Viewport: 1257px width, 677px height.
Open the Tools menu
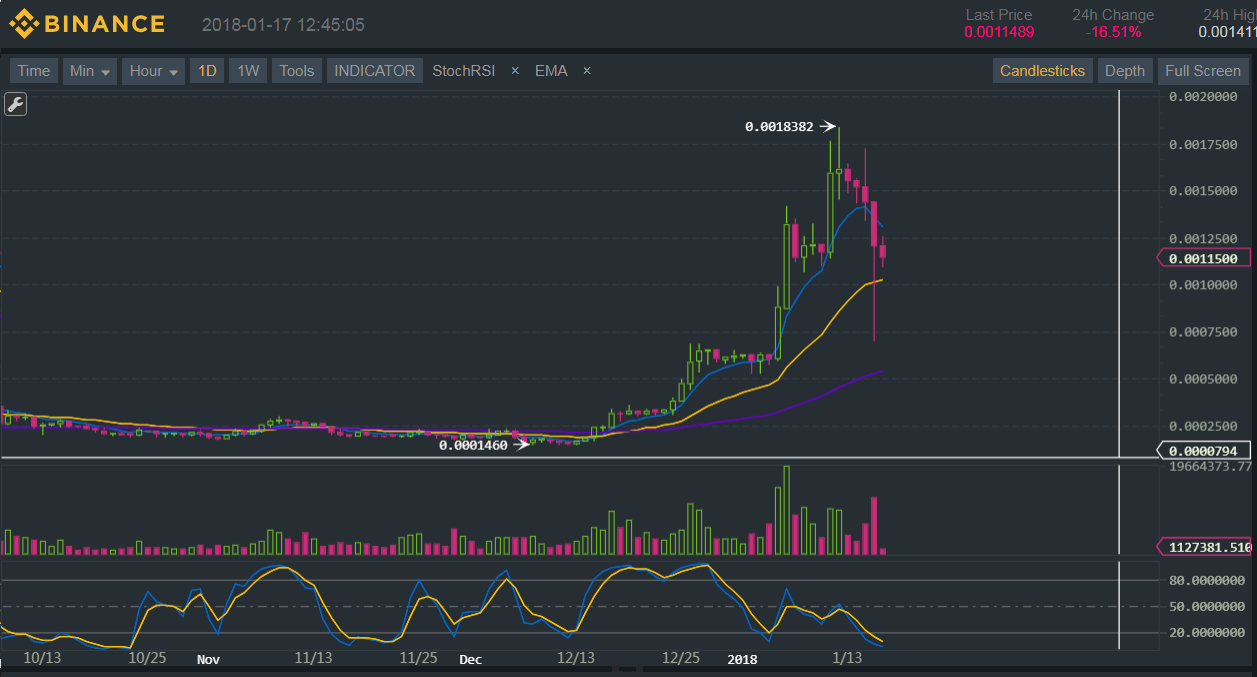[x=296, y=71]
